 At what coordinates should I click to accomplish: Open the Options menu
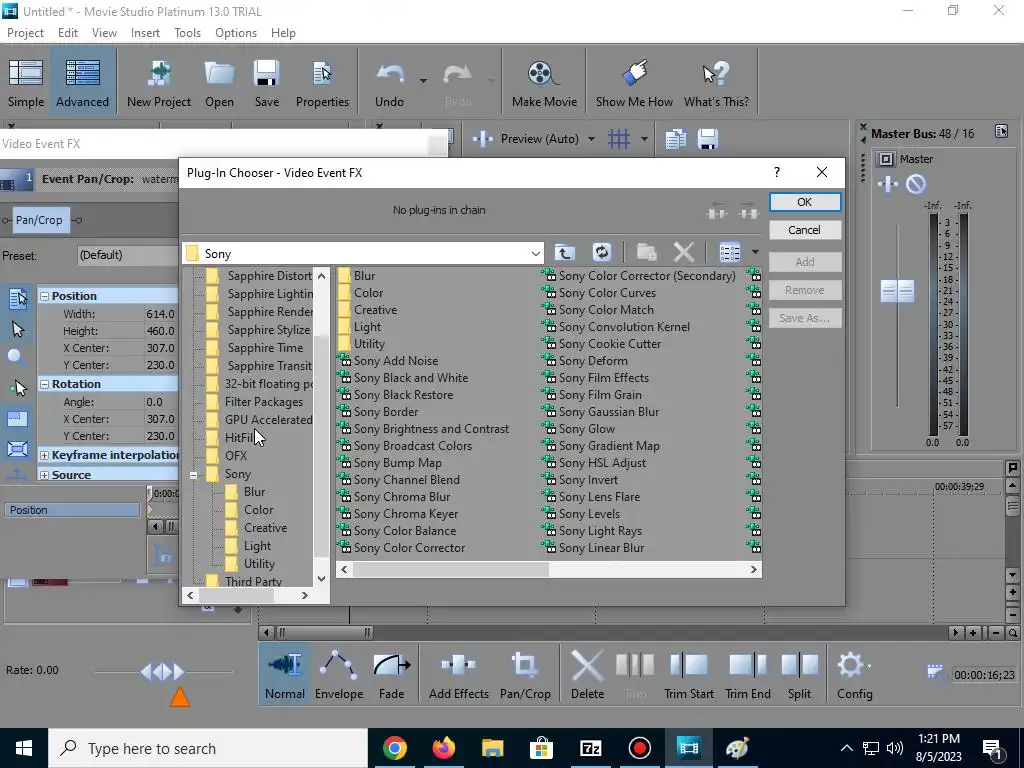pos(236,33)
